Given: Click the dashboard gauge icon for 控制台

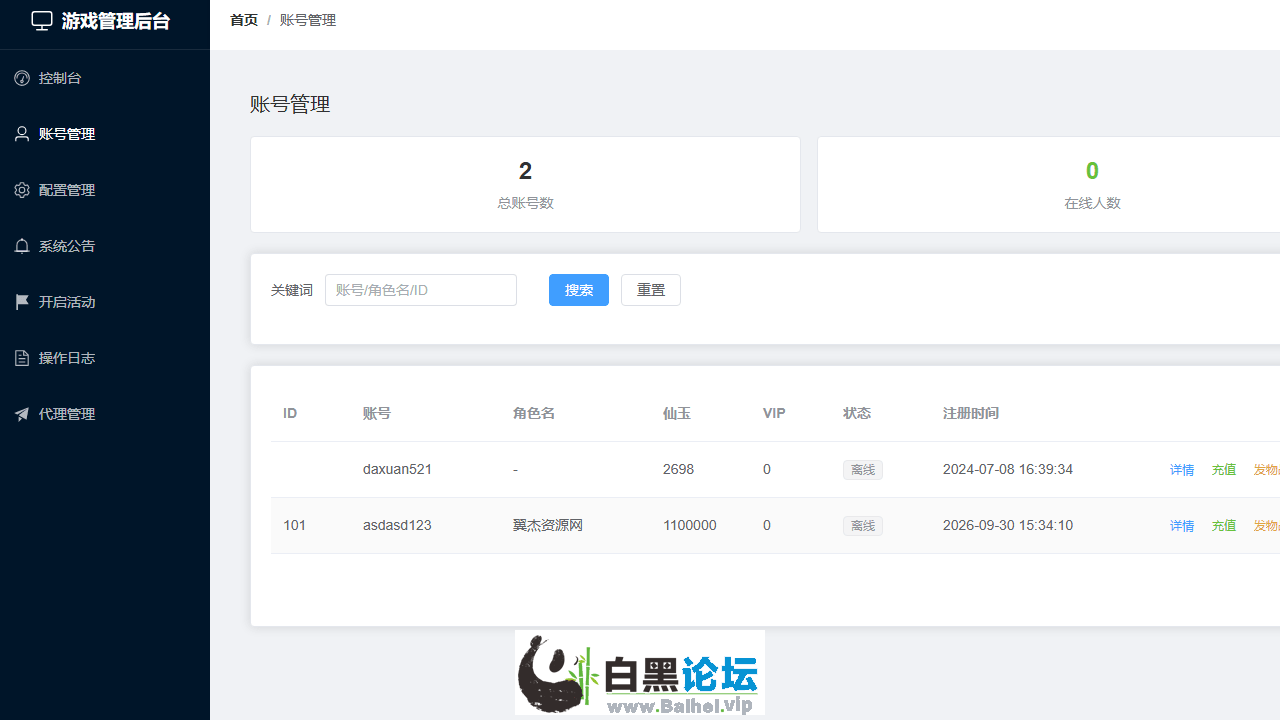Looking at the screenshot, I should coord(22,78).
